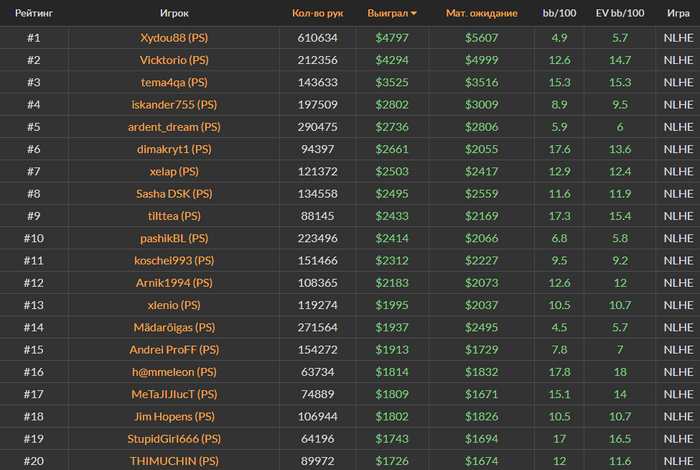The height and width of the screenshot is (470, 700).
Task: Click sort arrow next to Выиграл header
Action: coord(414,13)
